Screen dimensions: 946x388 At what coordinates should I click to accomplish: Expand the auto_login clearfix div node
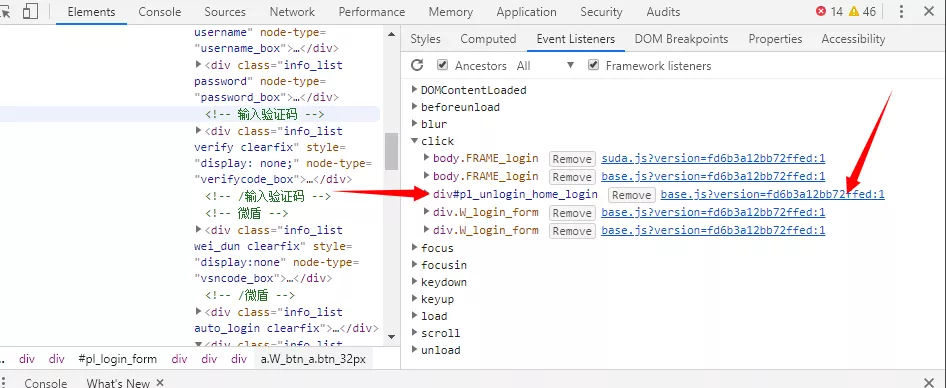pyautogui.click(x=199, y=311)
